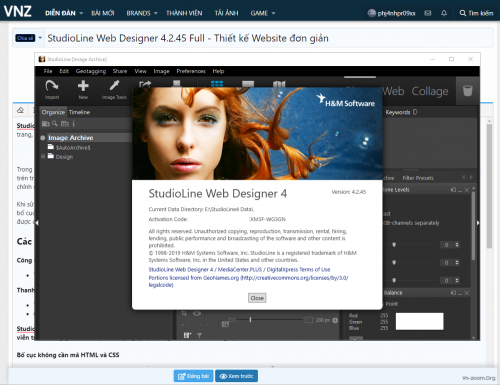
Task: Click the table view icon in Organize panel
Action: pos(65,124)
